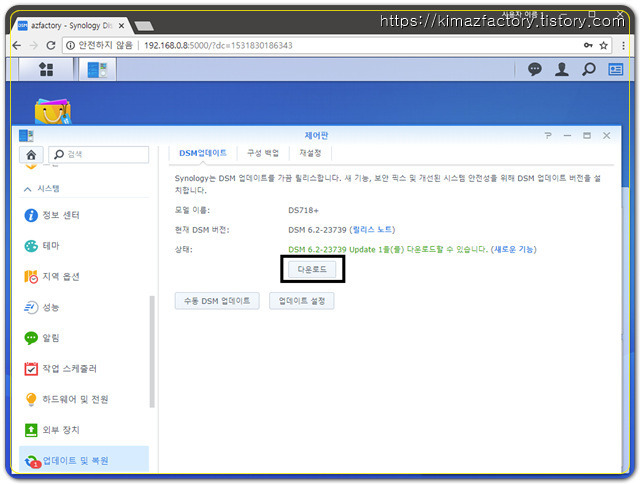Bookmark the page with star icon
This screenshot has width=640, height=484.
[x=604, y=45]
